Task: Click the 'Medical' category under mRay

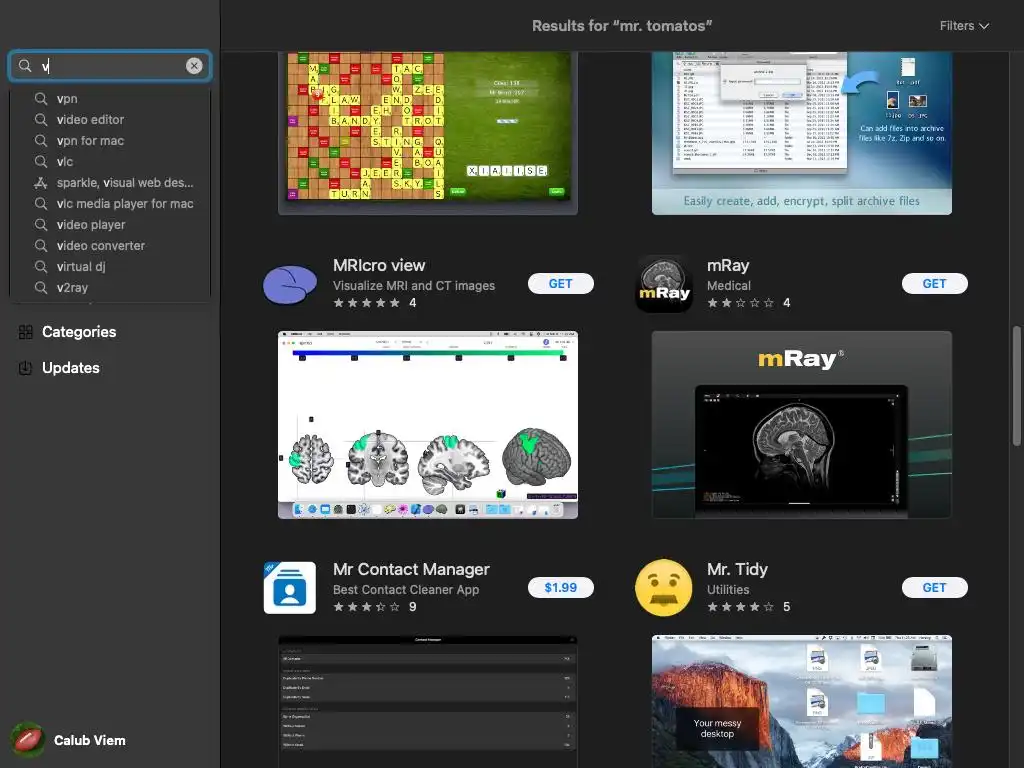Action: pyautogui.click(x=728, y=285)
